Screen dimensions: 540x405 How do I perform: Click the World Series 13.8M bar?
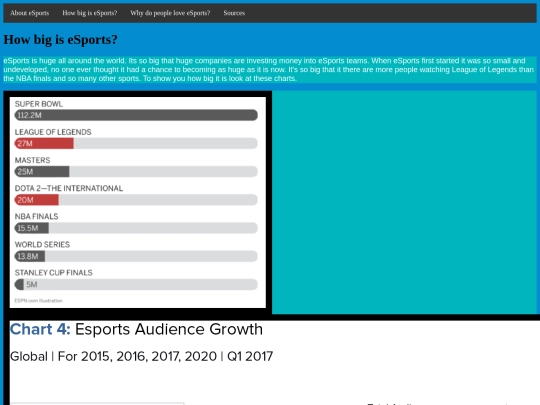[x=30, y=256]
